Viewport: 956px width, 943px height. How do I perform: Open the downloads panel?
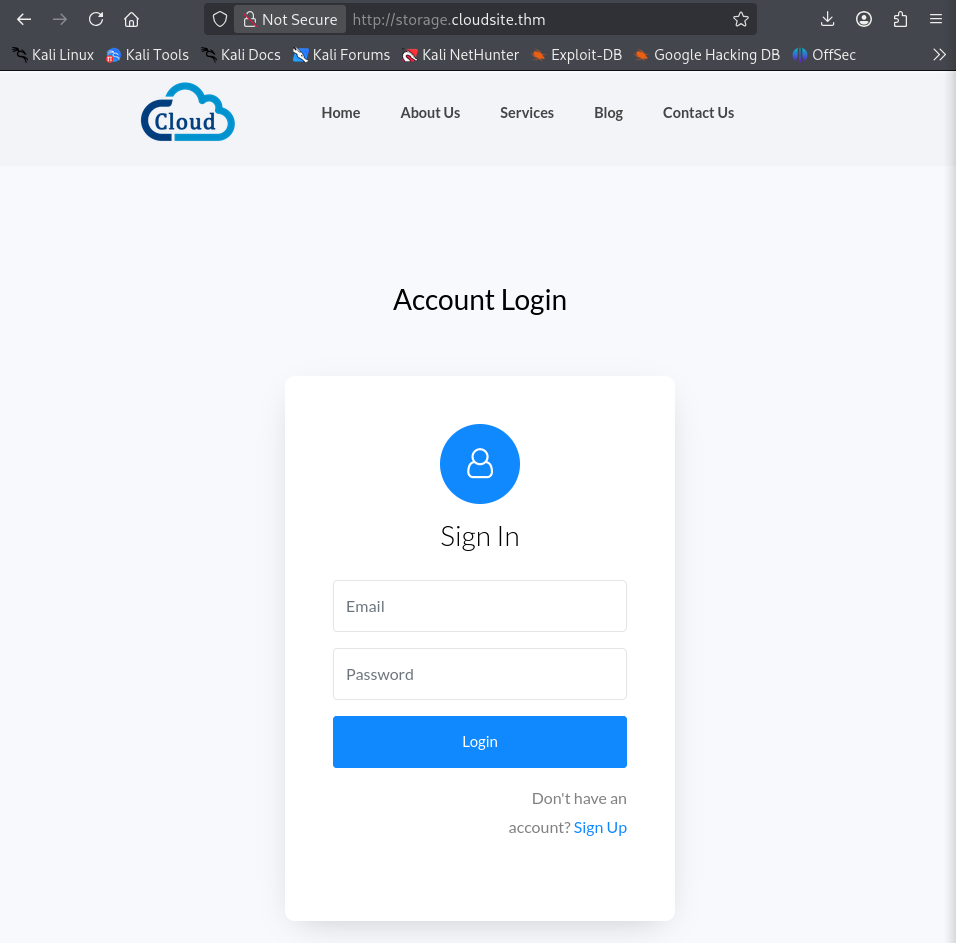coord(827,20)
